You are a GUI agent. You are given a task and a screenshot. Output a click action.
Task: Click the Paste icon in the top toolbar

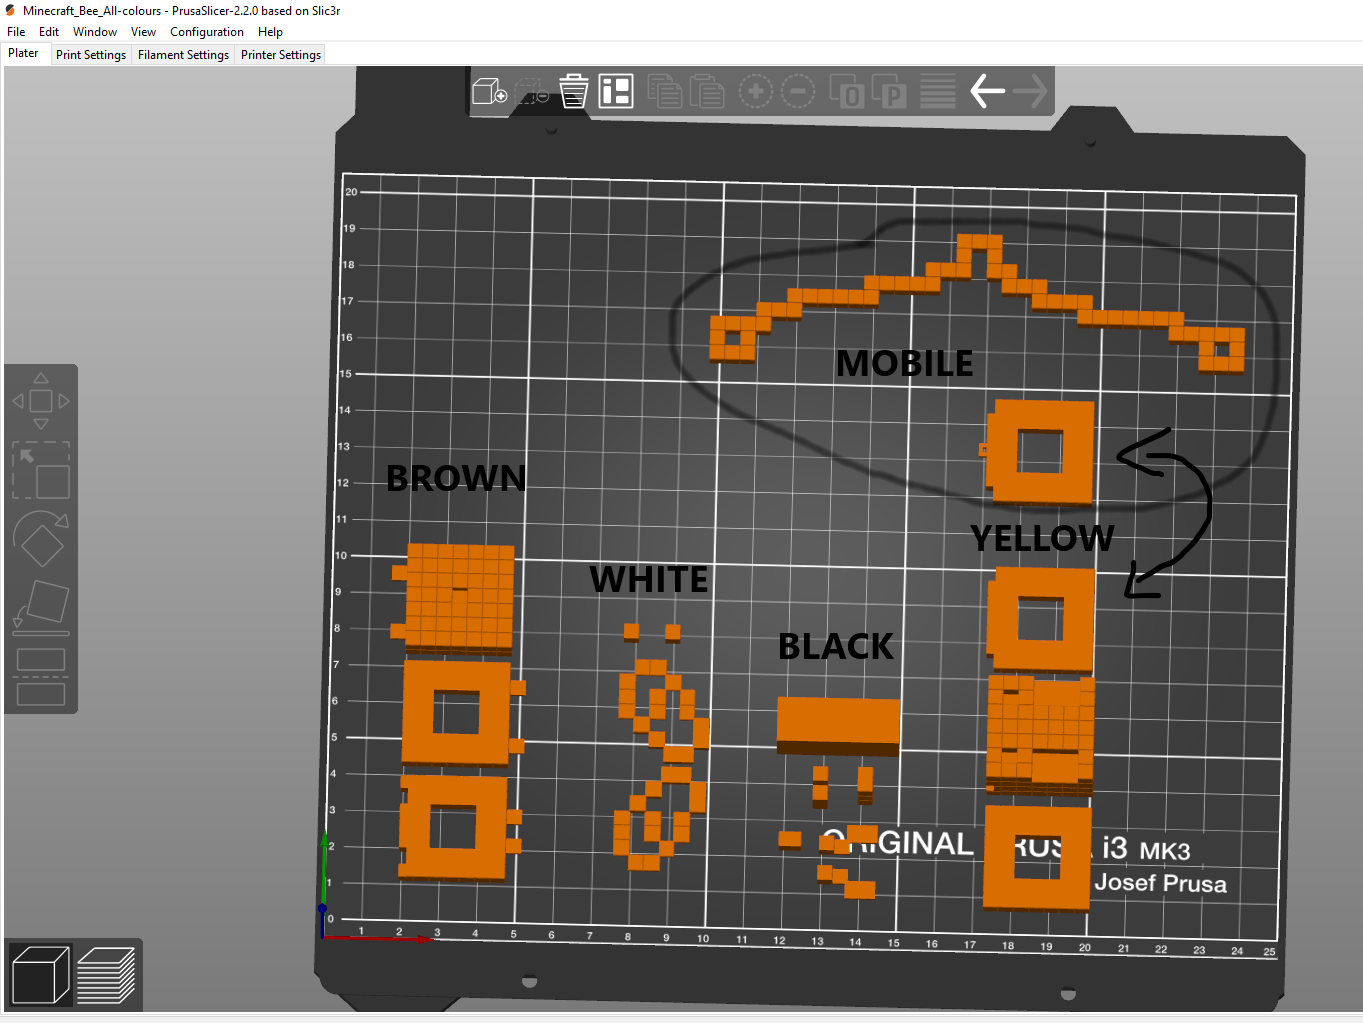[706, 91]
